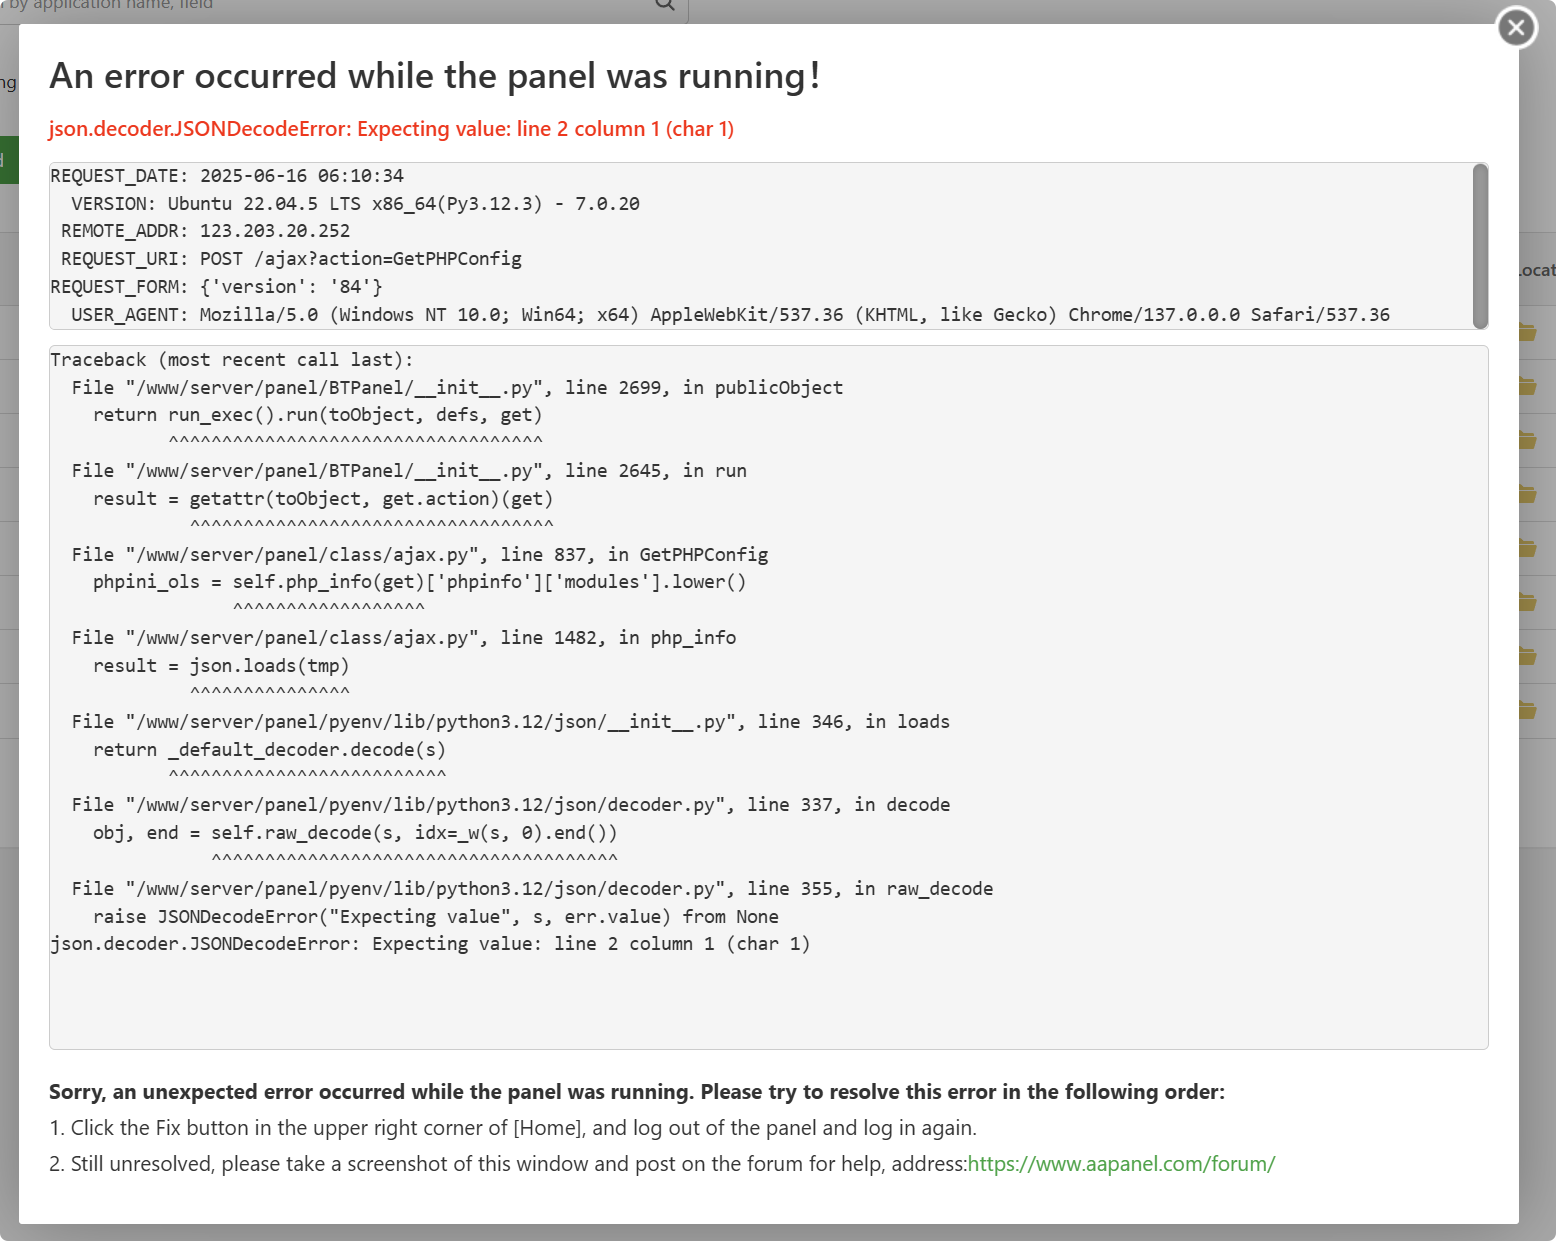Open the third folder icon under Location
Image resolution: width=1556 pixels, height=1241 pixels.
(1528, 440)
